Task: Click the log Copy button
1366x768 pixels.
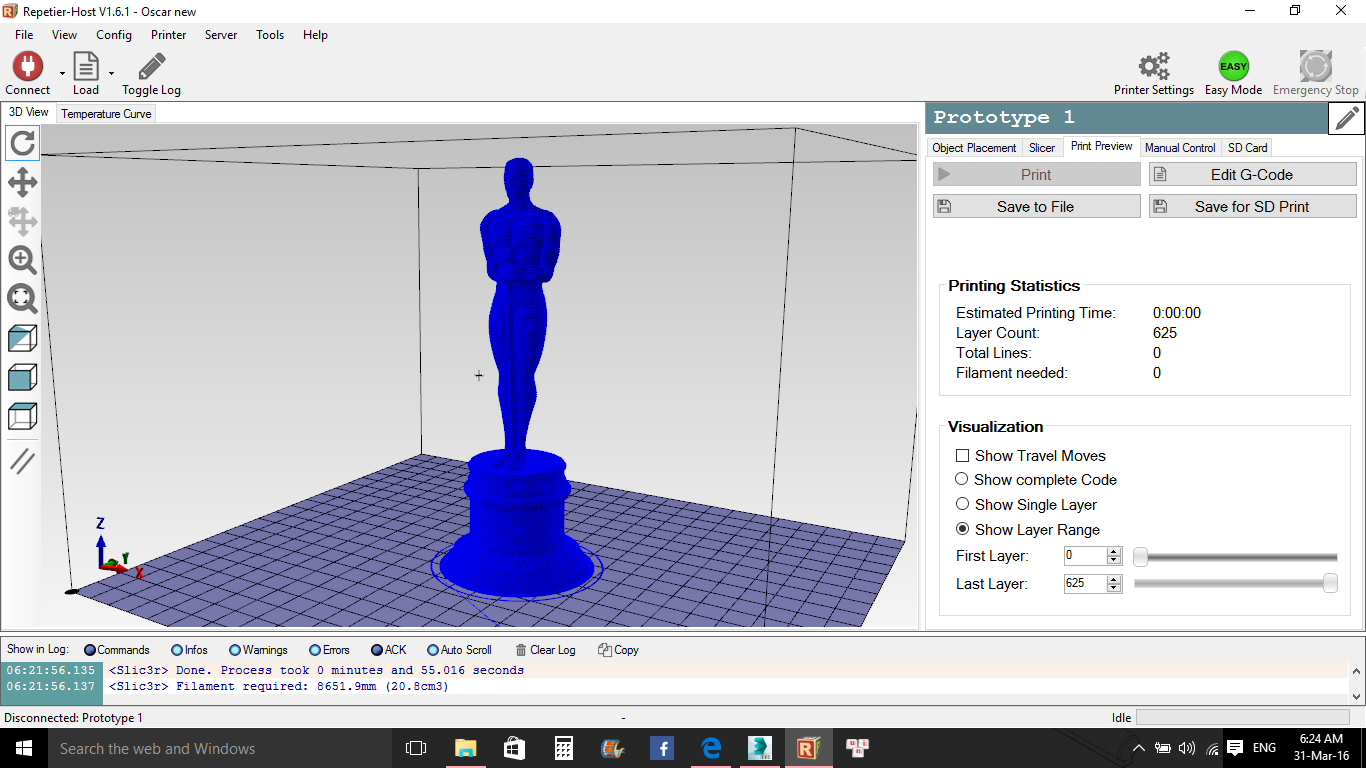Action: tap(618, 650)
